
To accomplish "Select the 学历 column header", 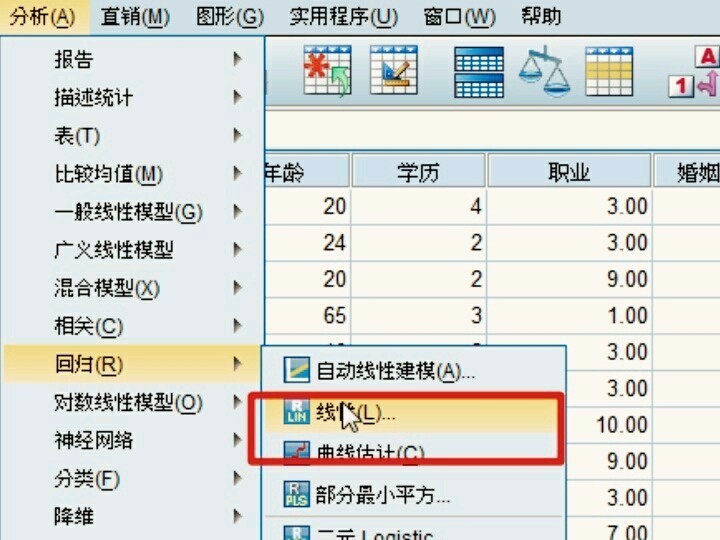I will pyautogui.click(x=418, y=171).
